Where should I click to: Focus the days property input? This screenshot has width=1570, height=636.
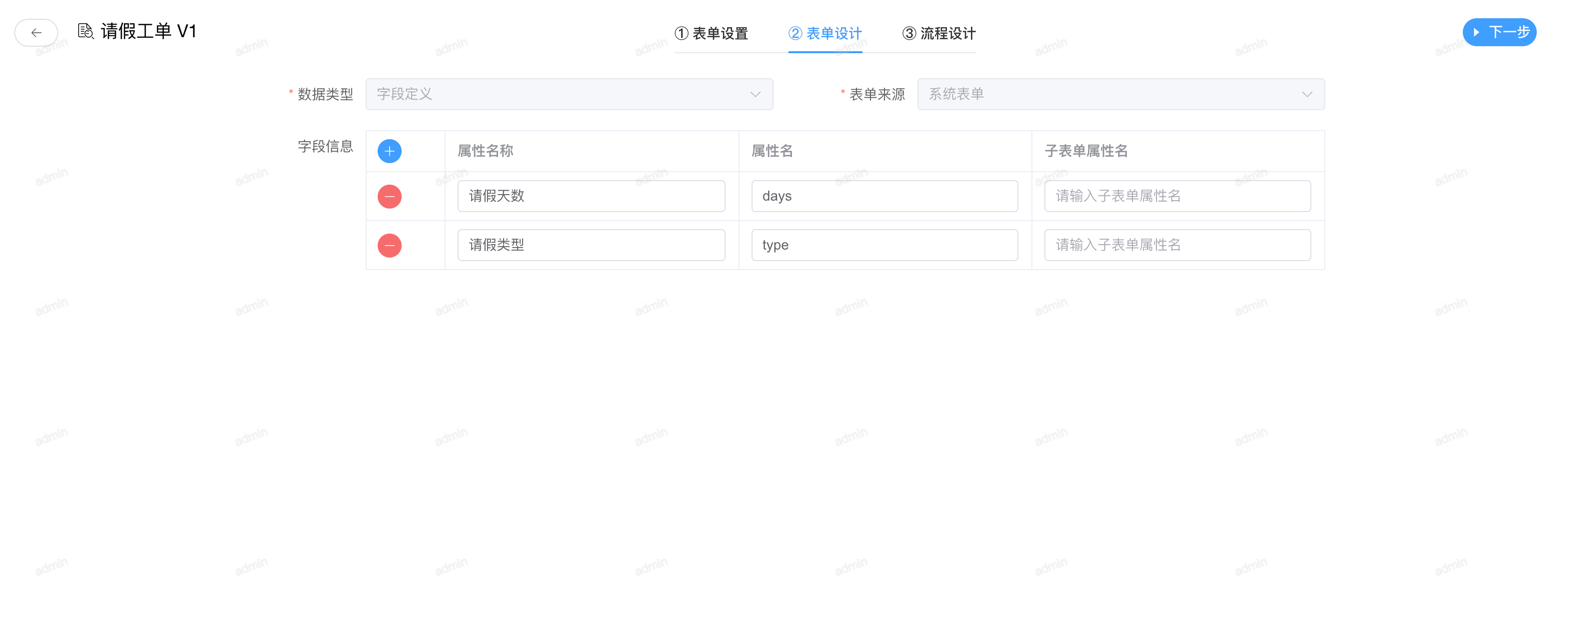[884, 196]
